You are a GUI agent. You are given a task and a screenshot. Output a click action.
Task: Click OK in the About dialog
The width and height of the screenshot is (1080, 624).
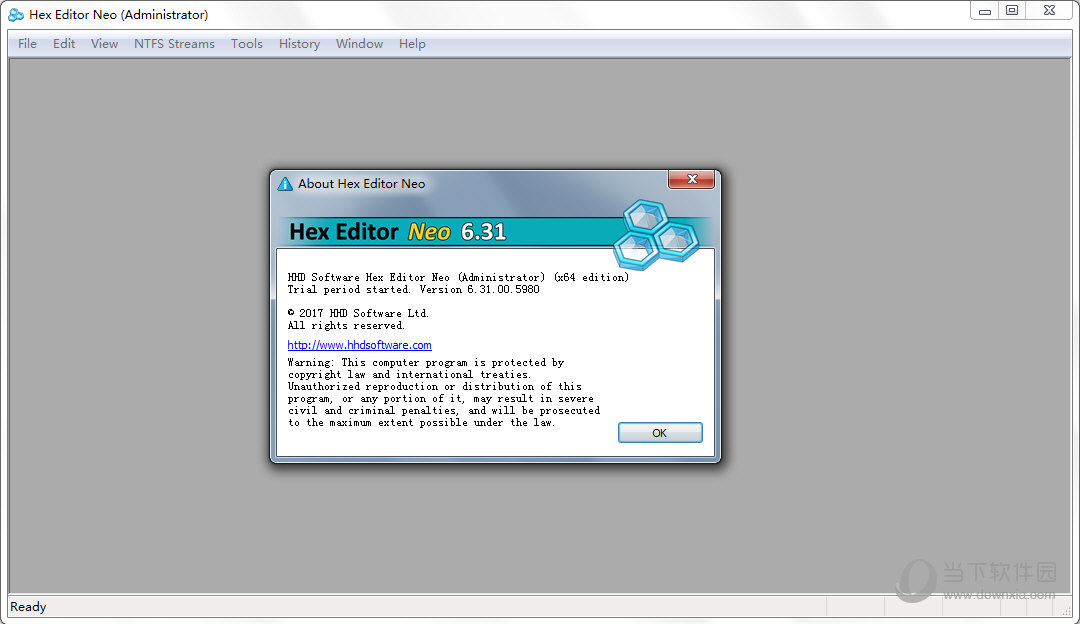660,433
